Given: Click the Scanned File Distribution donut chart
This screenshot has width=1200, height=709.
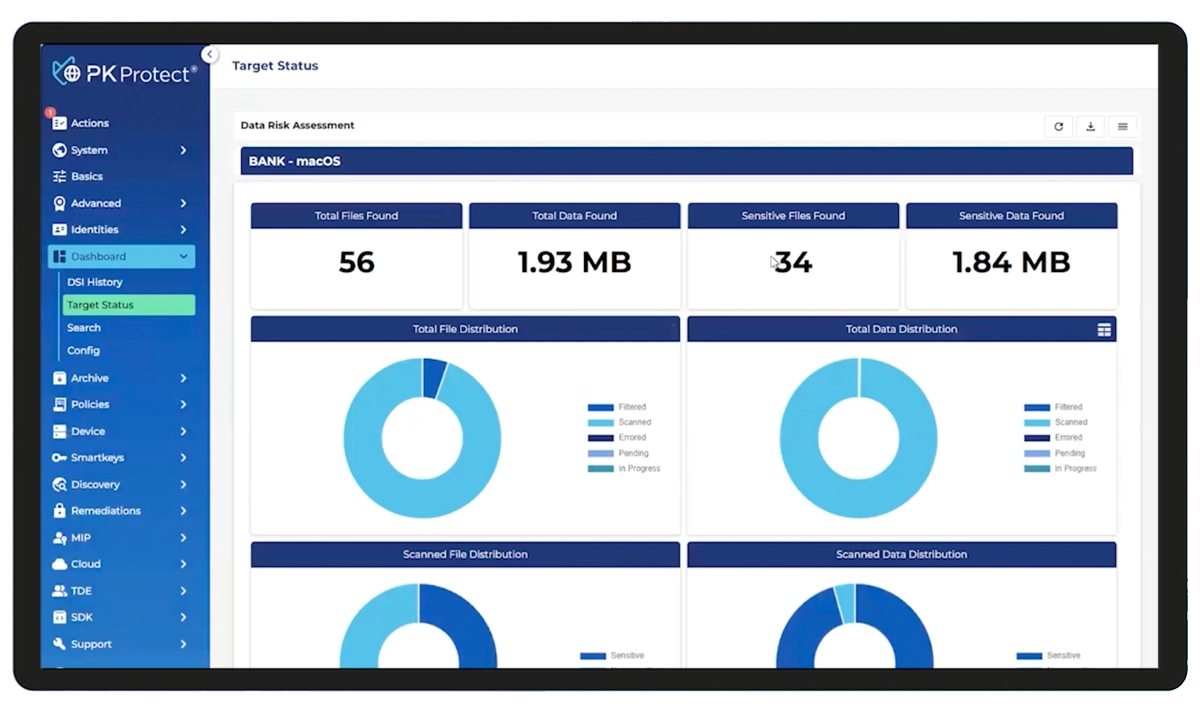Looking at the screenshot, I should [418, 626].
